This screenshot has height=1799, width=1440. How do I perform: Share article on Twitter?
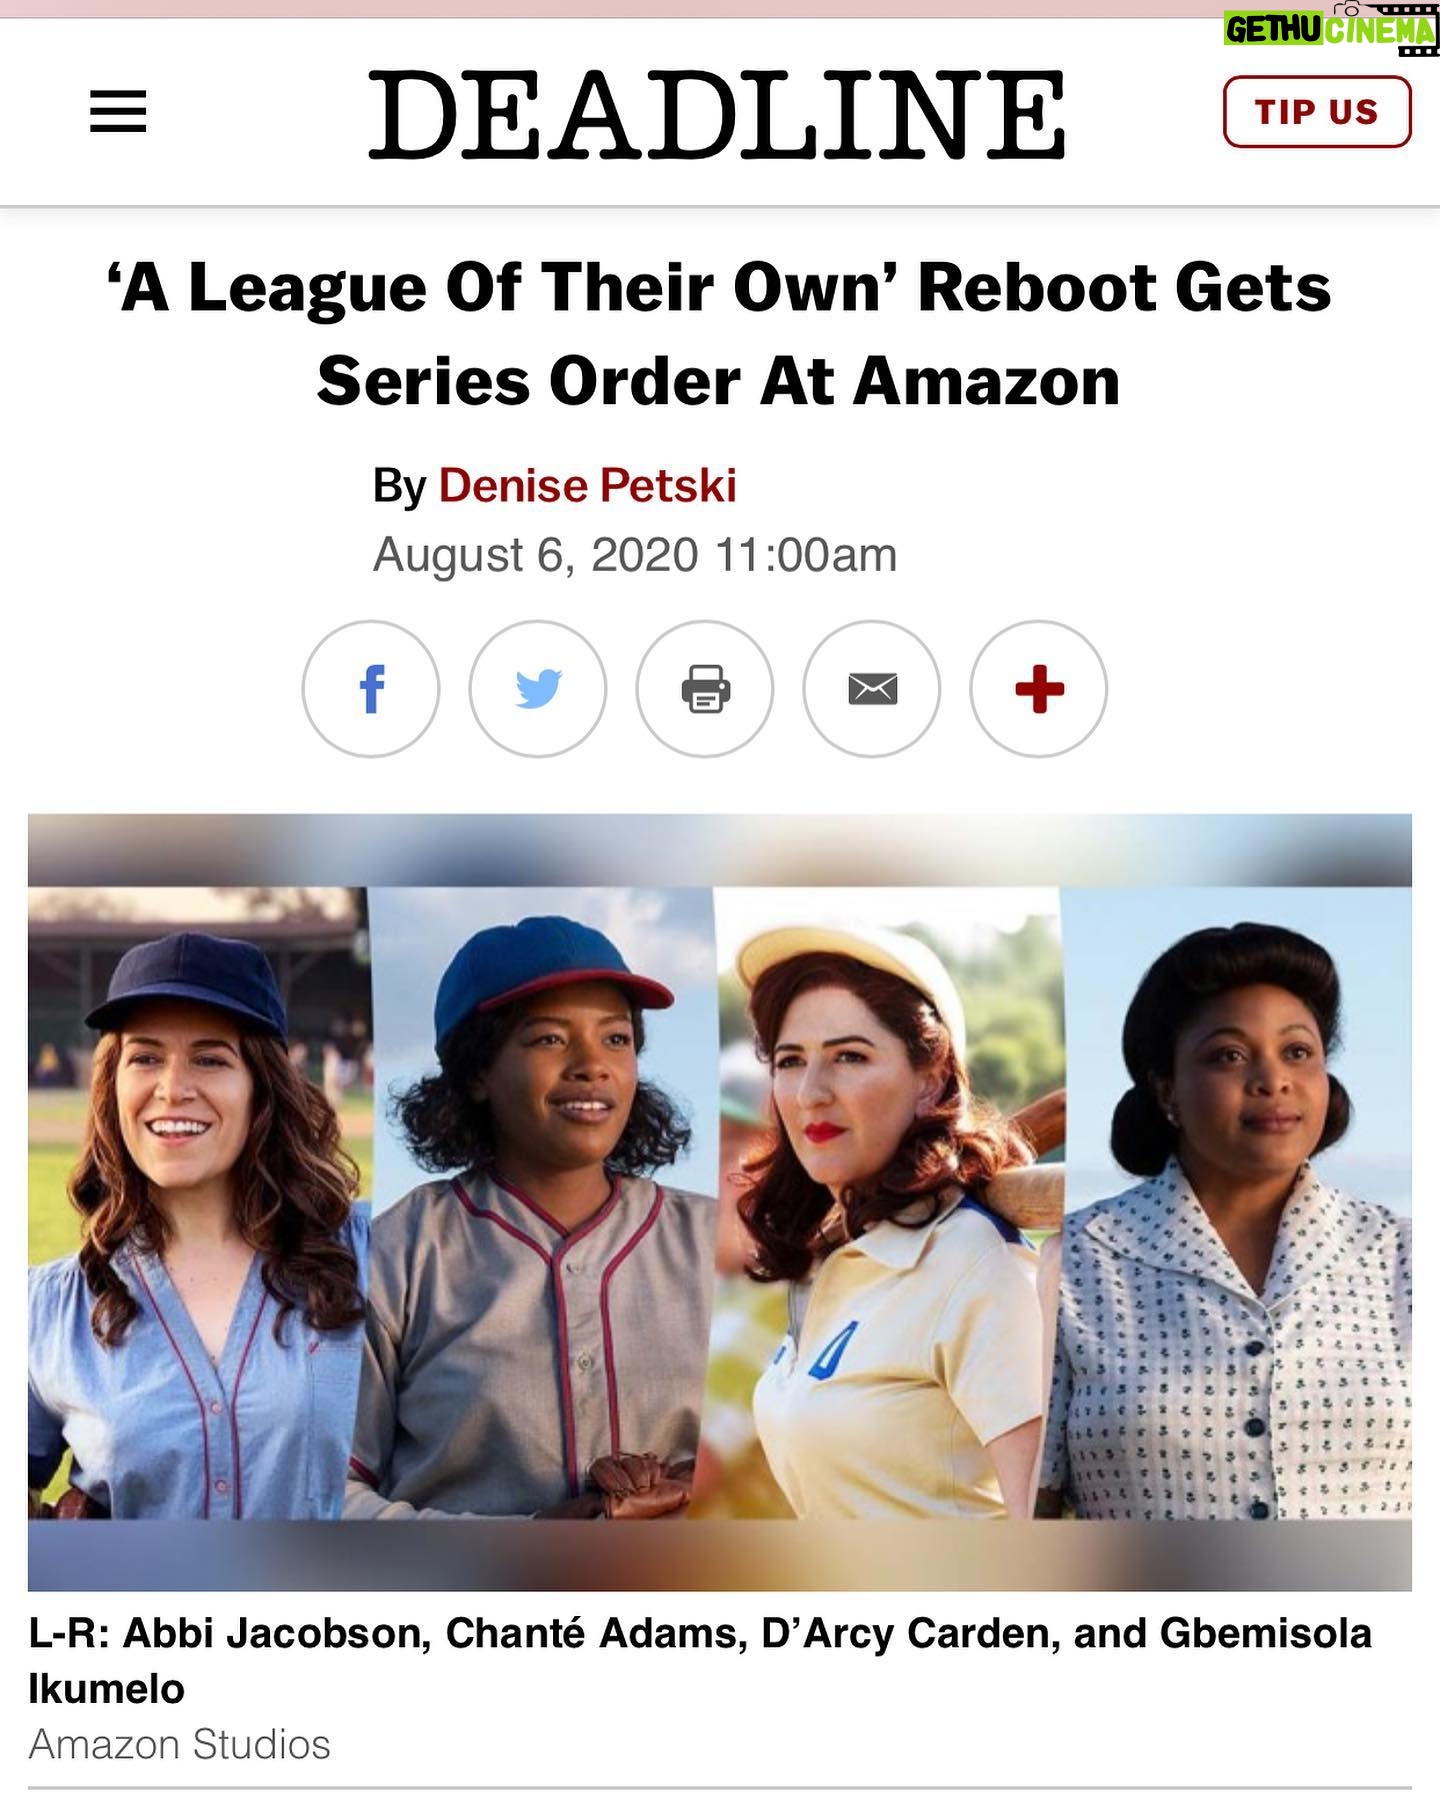538,689
